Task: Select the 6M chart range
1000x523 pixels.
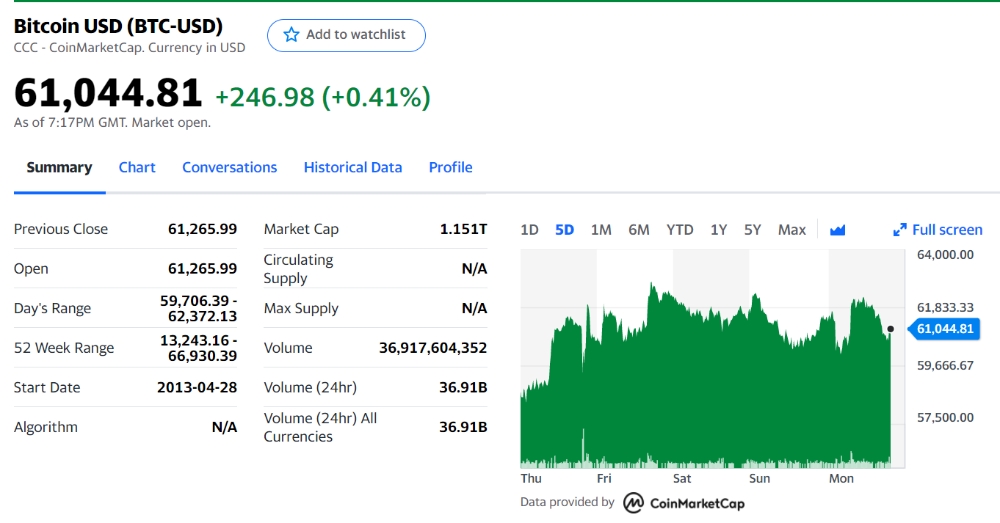Action: 638,230
